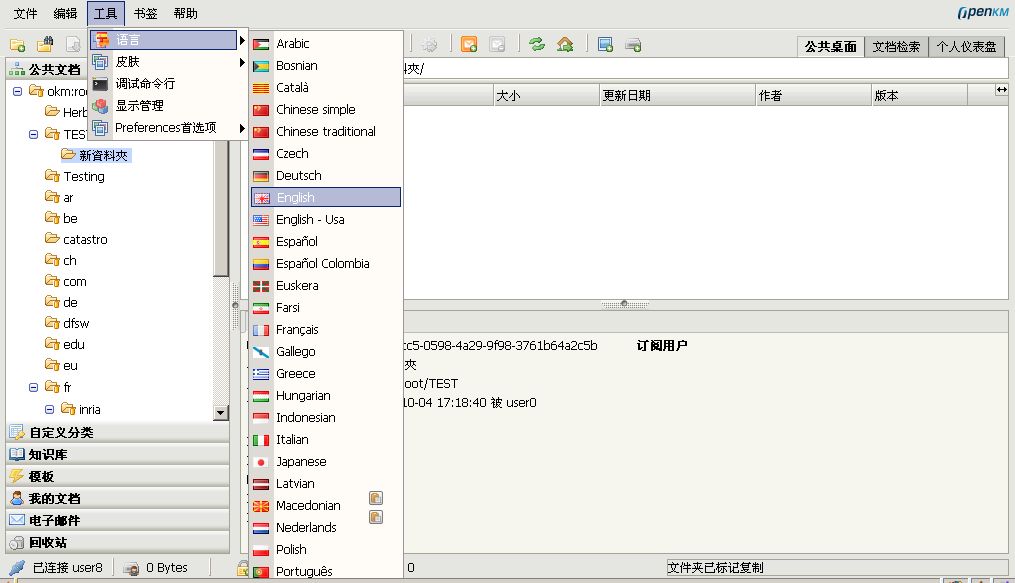Screen dimensions: 1015x583
Task: Switch to the 个人仪表盘 tab
Action: point(966,47)
